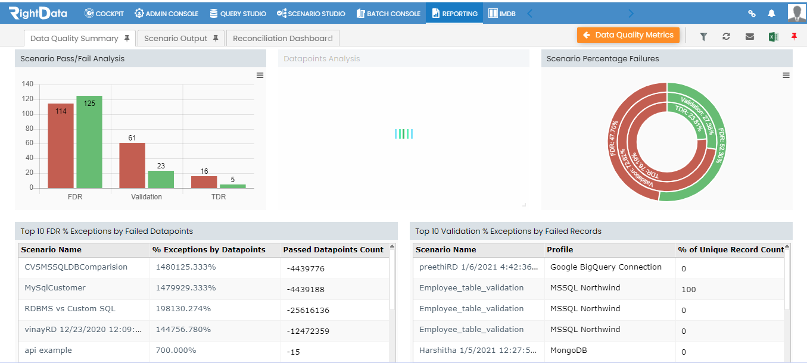
Task: Click the red Validation bar labeled 61
Action: [x=132, y=166]
